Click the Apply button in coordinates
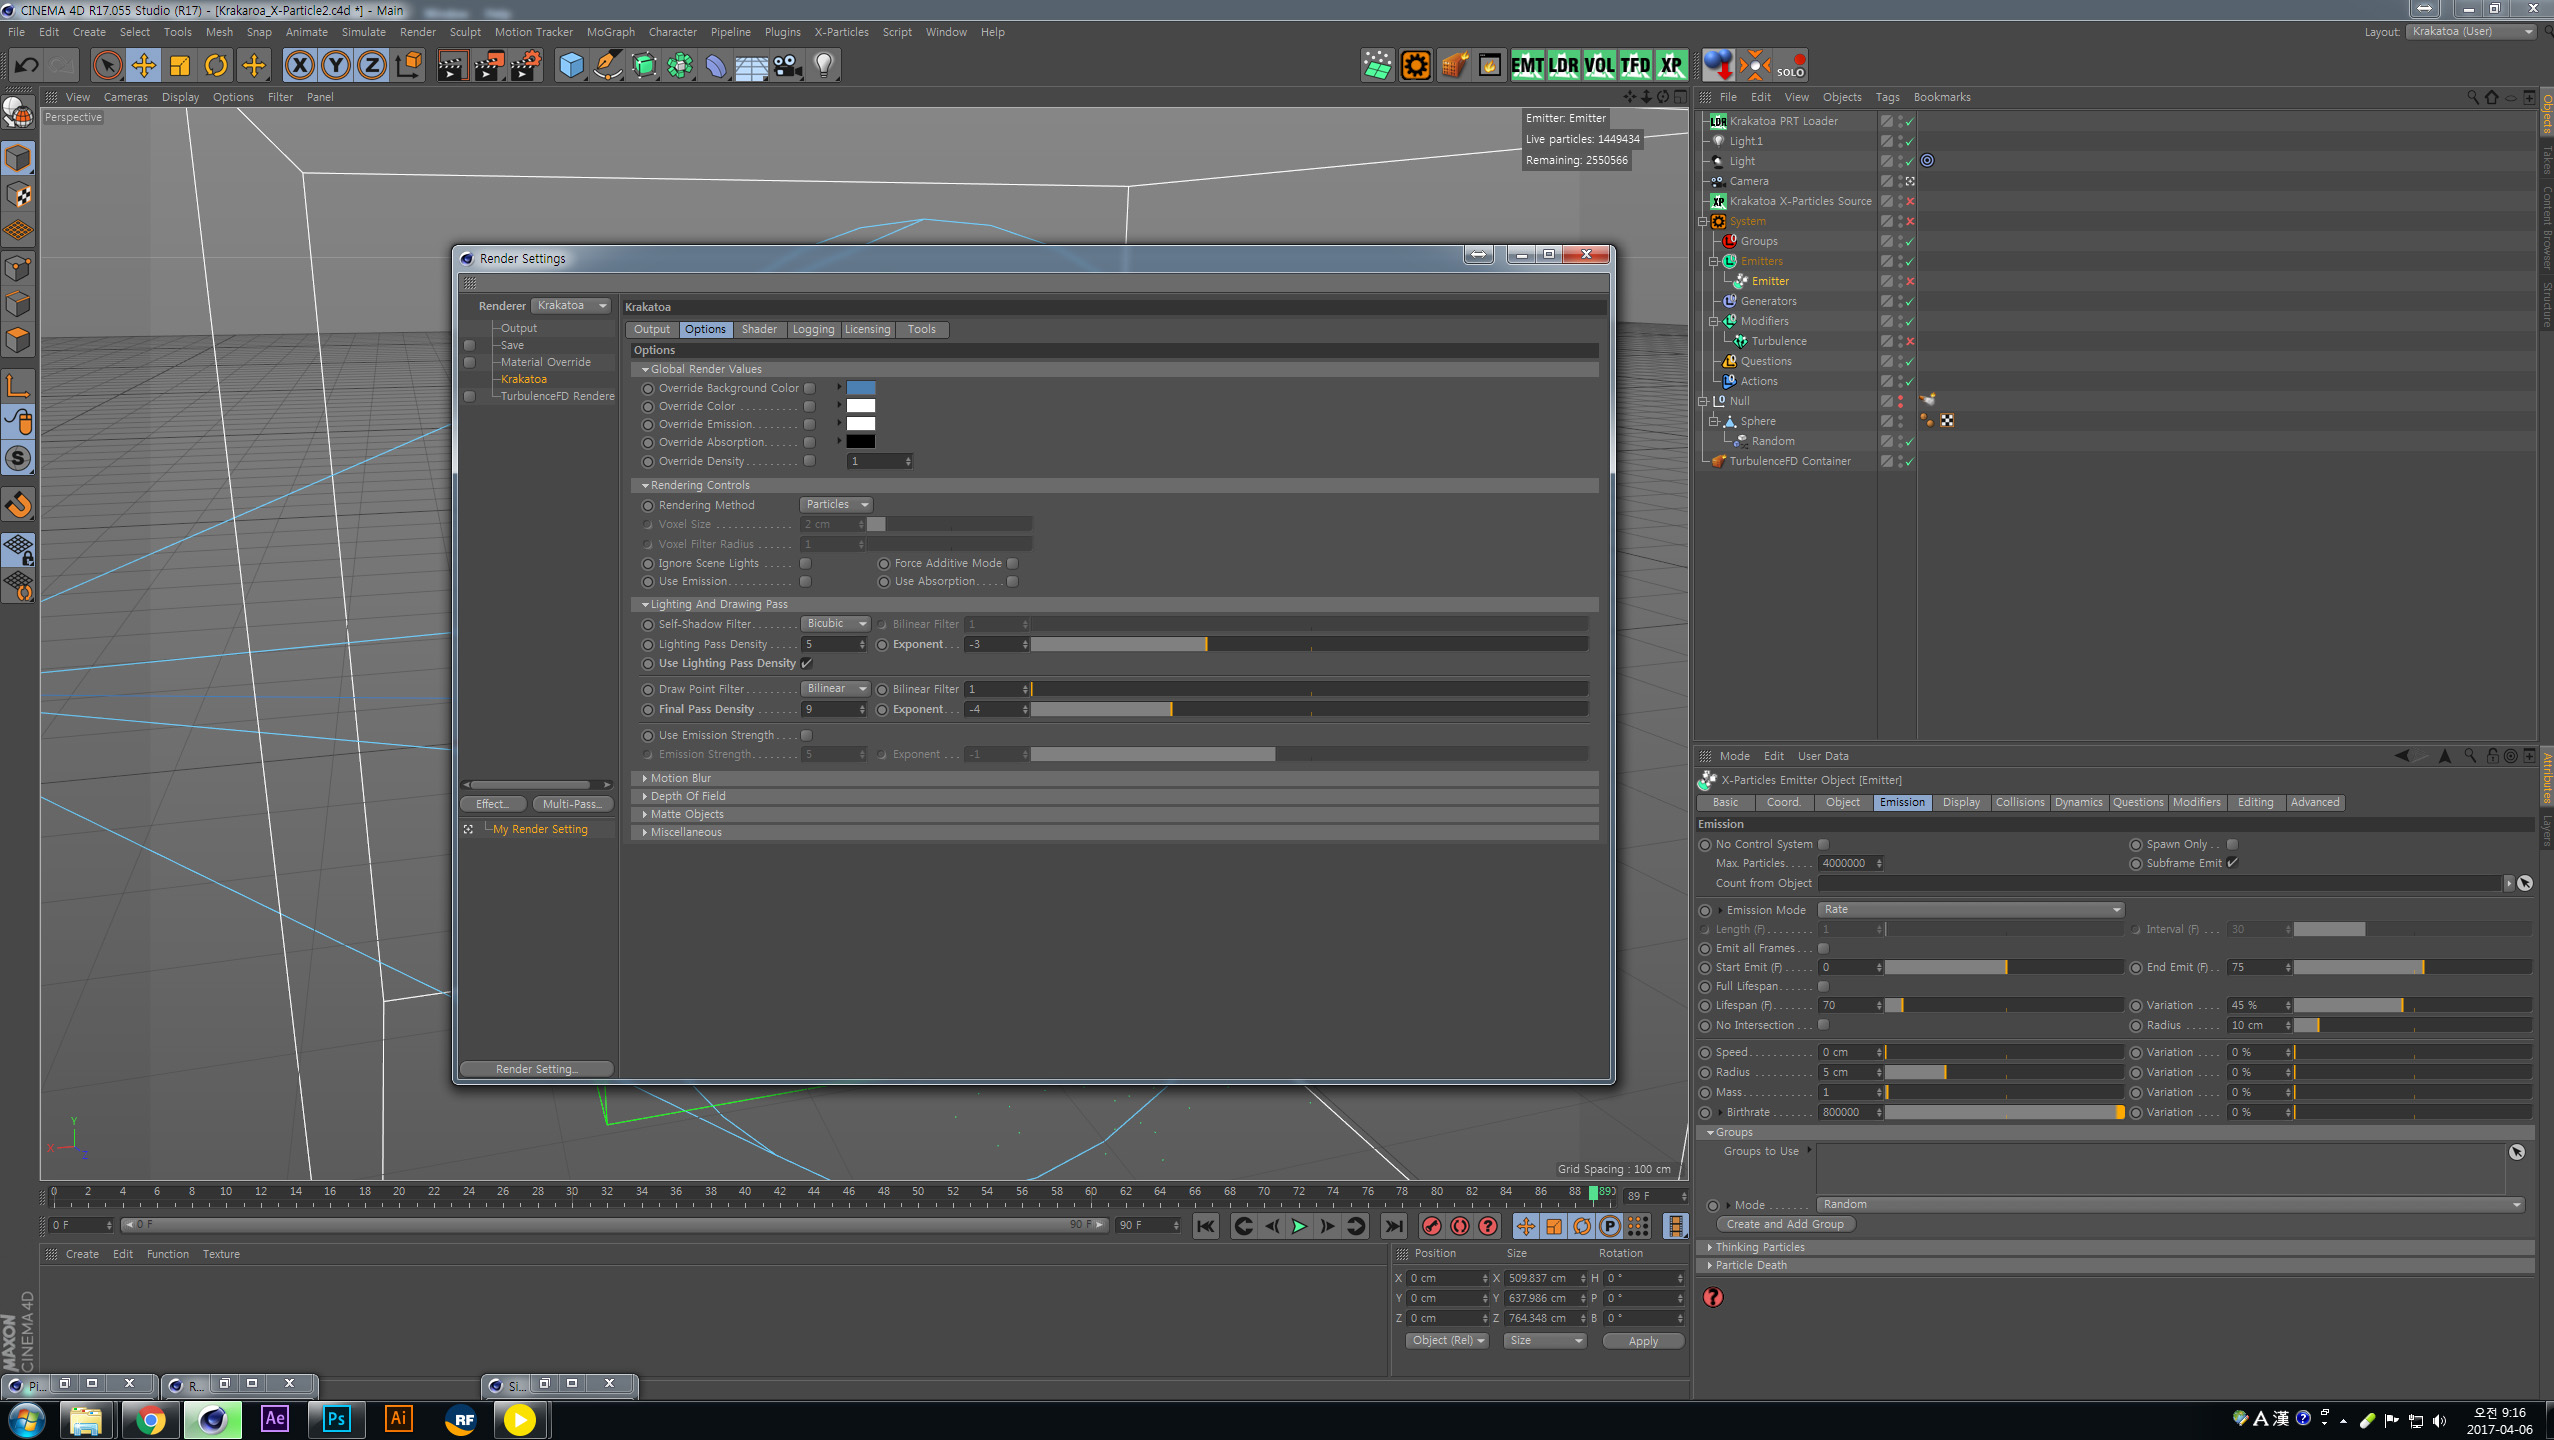Screen dimensions: 2554x1440 click(1643, 1341)
